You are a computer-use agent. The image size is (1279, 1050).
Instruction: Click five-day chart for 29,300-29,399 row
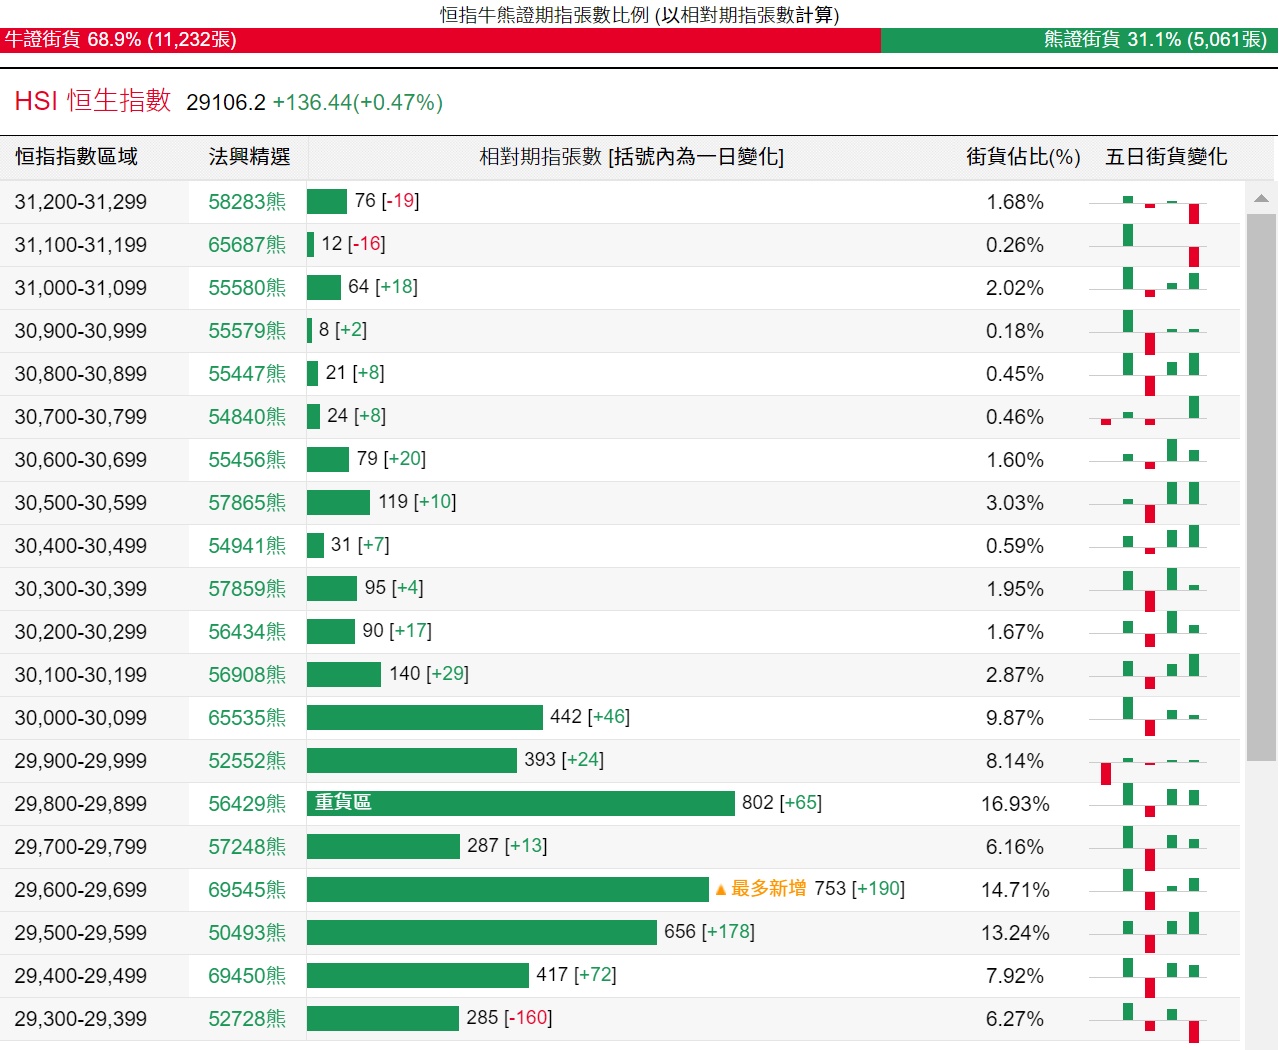click(x=1150, y=1022)
